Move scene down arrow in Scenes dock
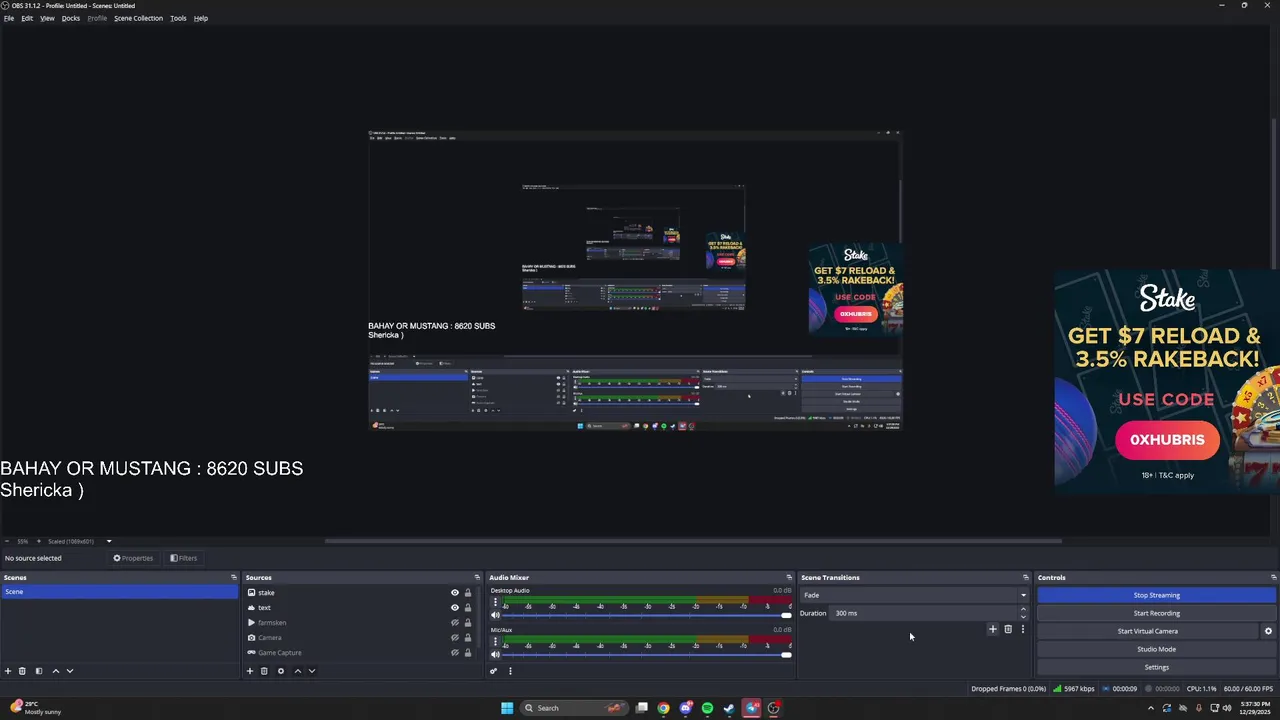Image resolution: width=1280 pixels, height=720 pixels. 70,671
